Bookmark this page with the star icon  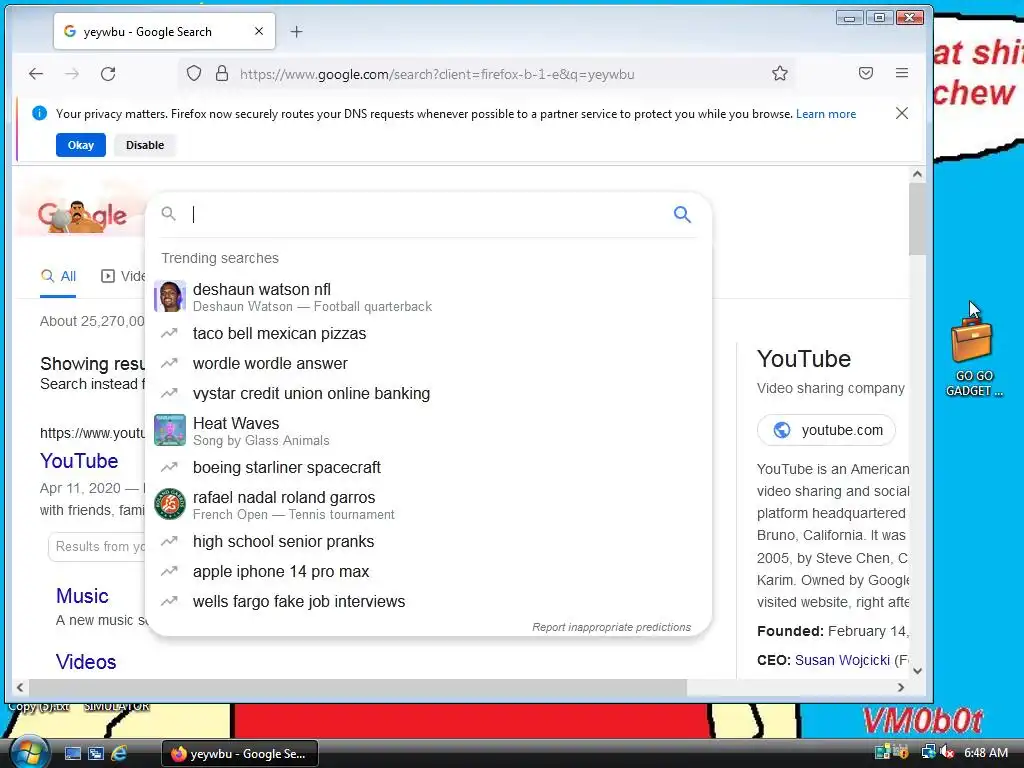(x=780, y=73)
